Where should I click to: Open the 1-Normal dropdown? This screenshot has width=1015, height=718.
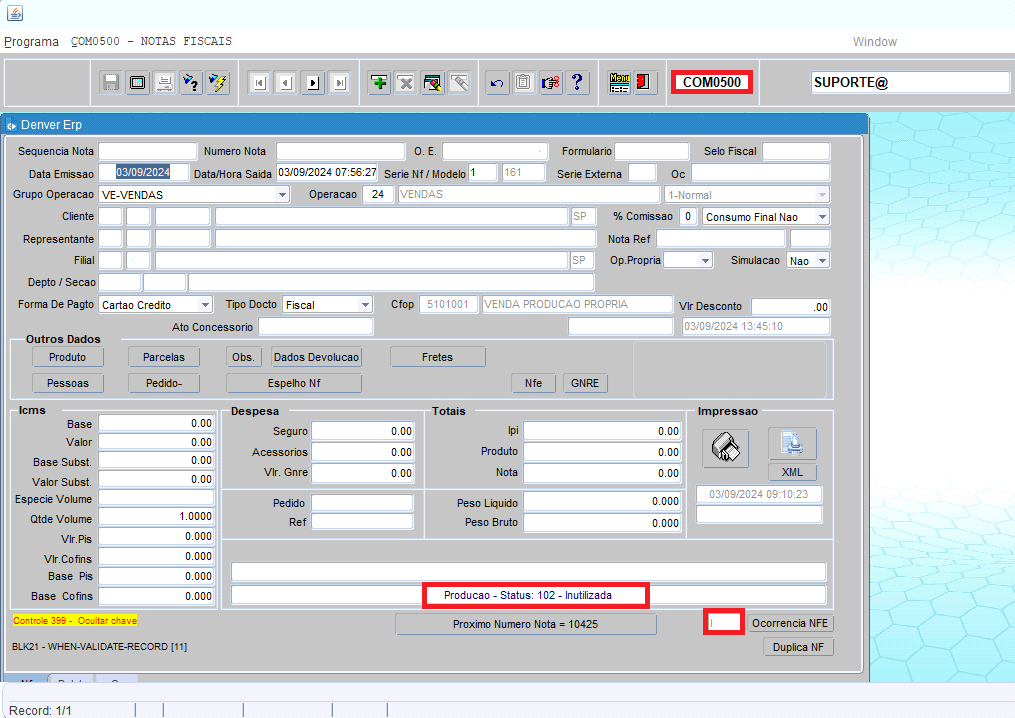822,195
